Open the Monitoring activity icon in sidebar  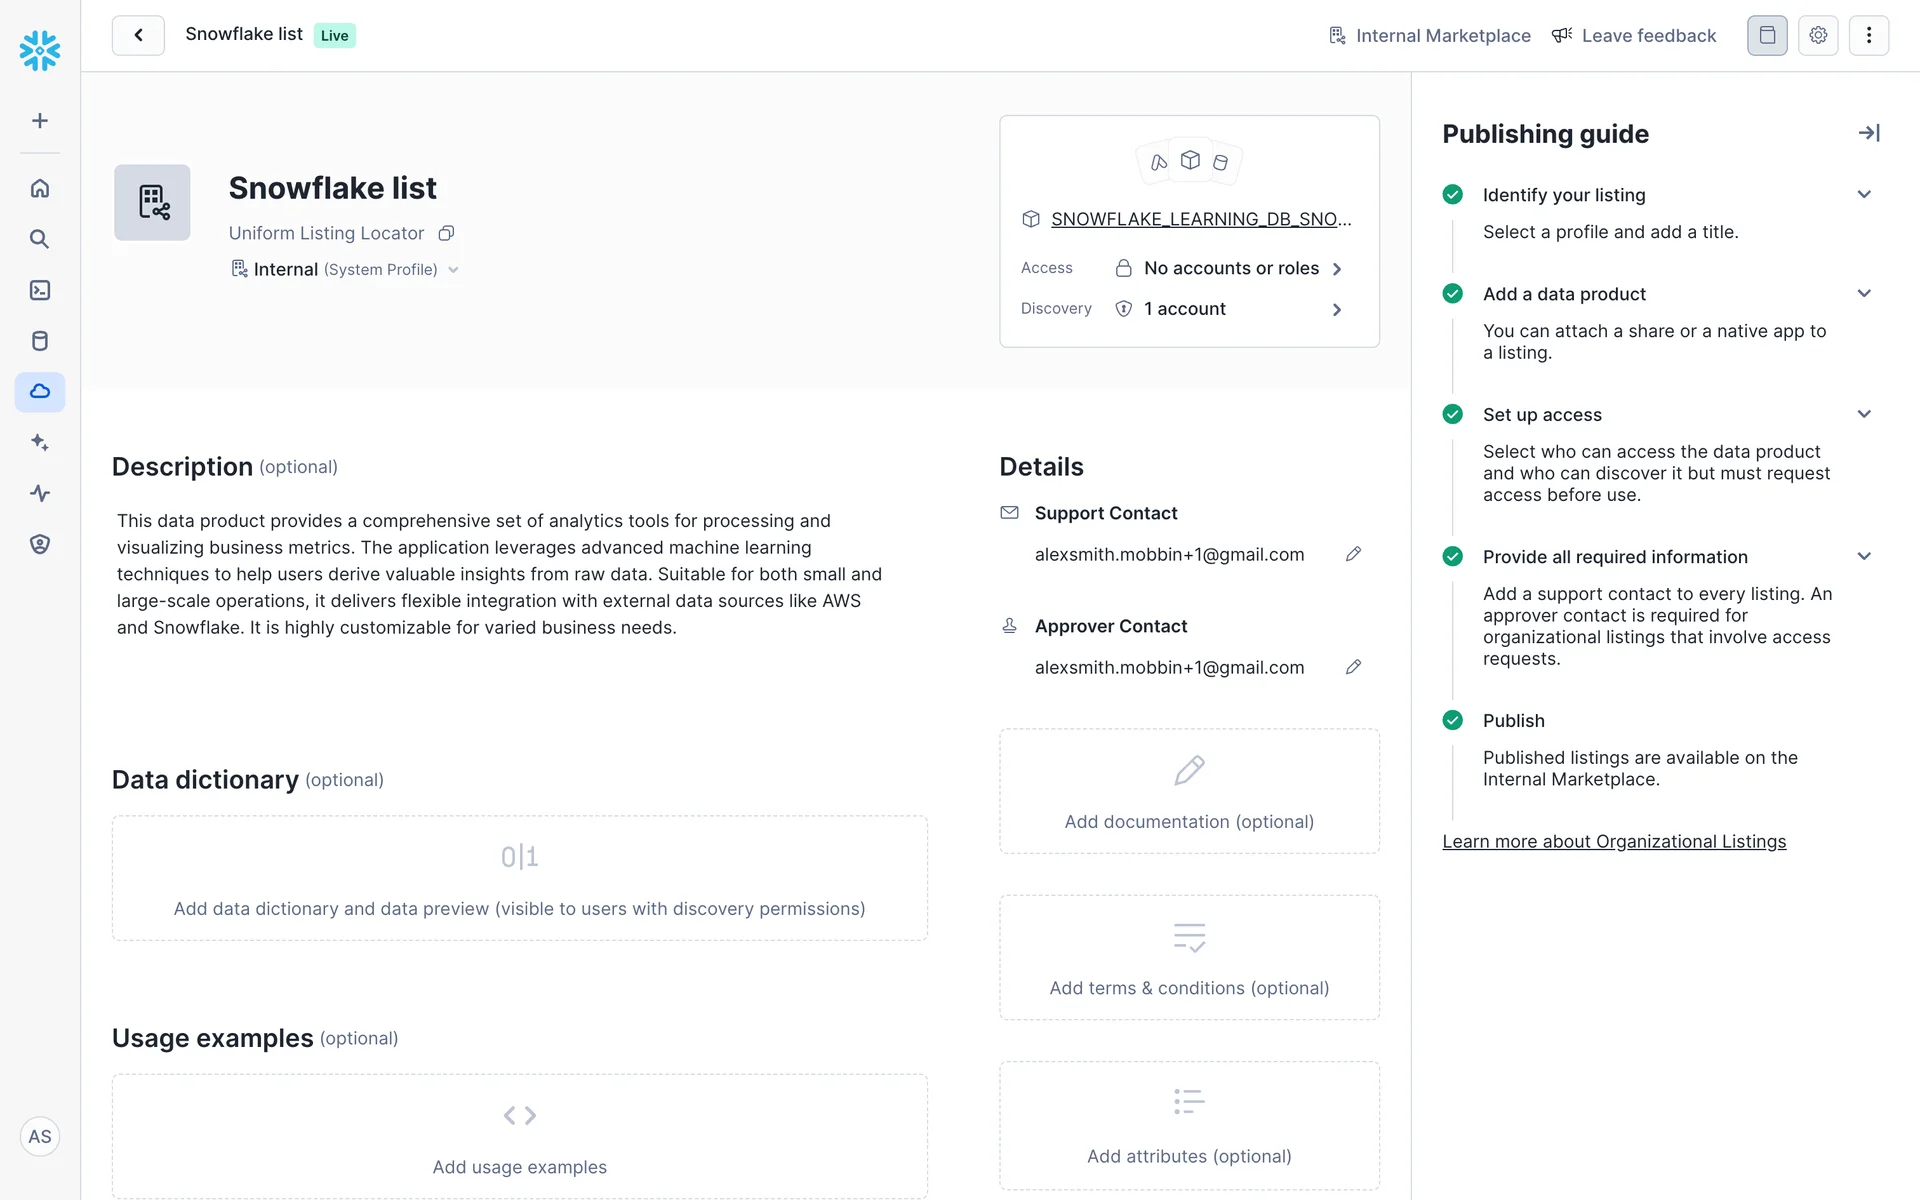coord(40,493)
